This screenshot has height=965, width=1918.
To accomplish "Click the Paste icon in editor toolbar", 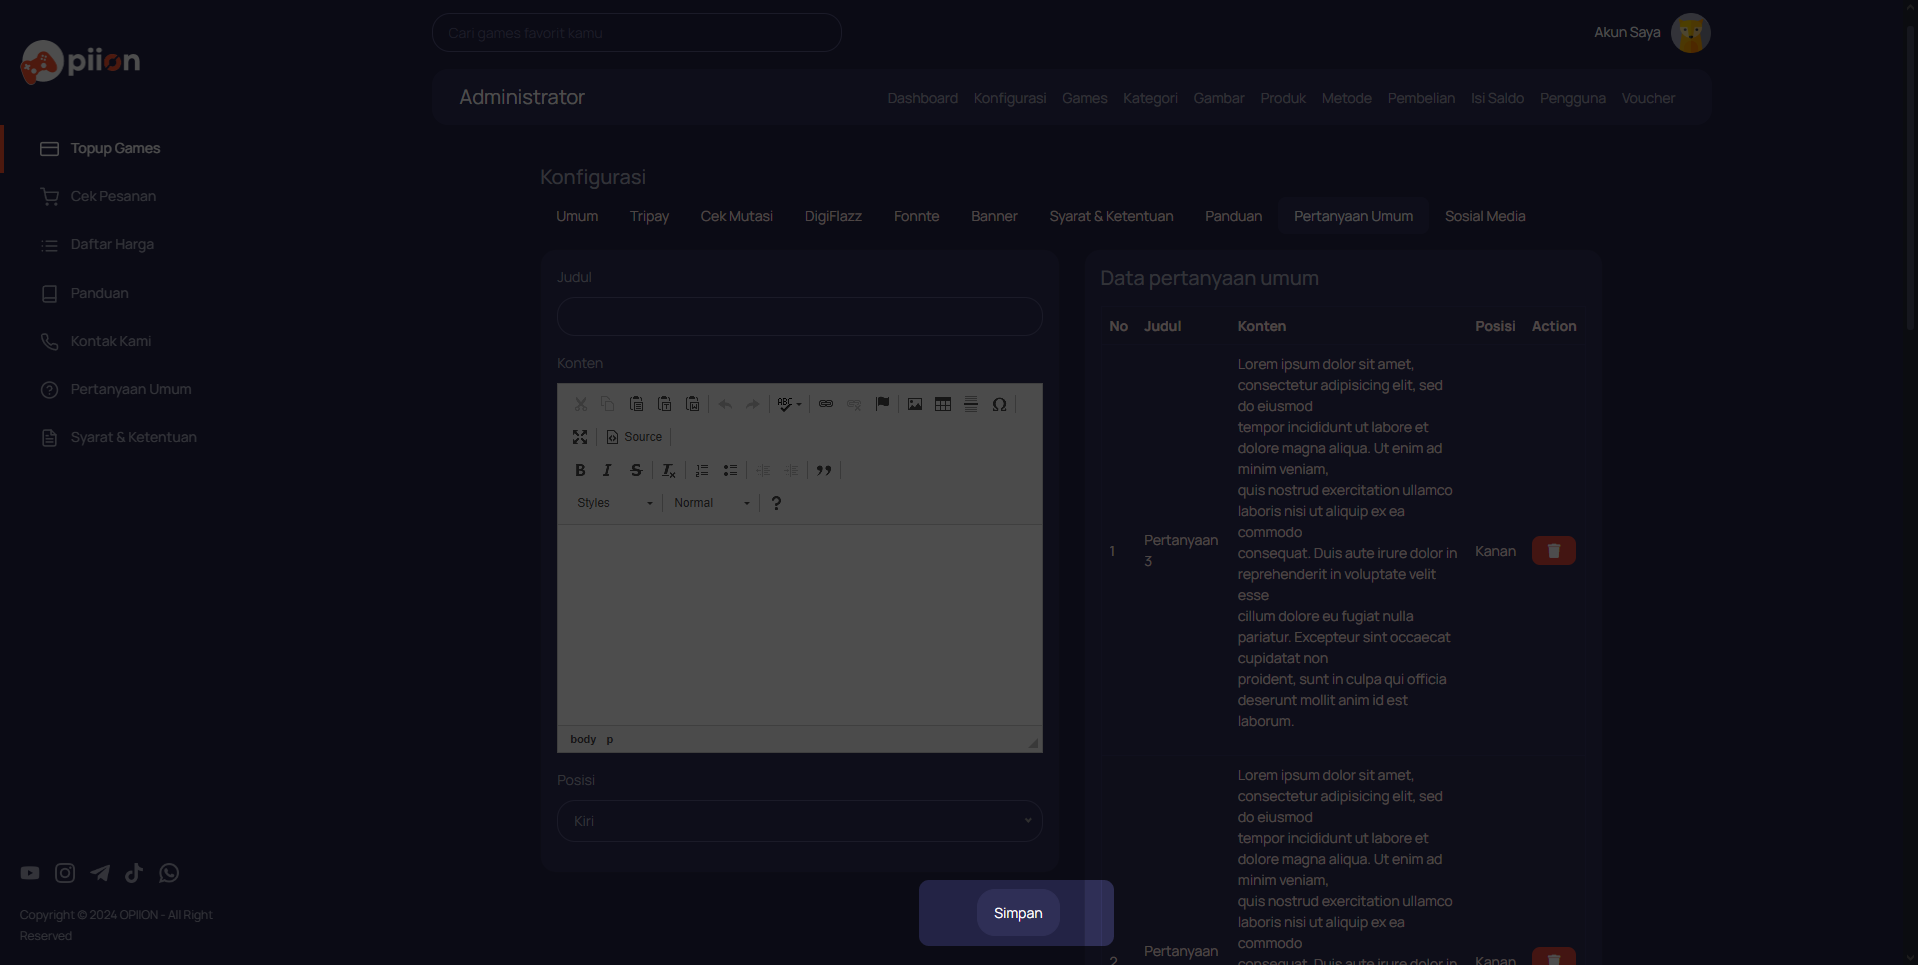I will [x=636, y=404].
